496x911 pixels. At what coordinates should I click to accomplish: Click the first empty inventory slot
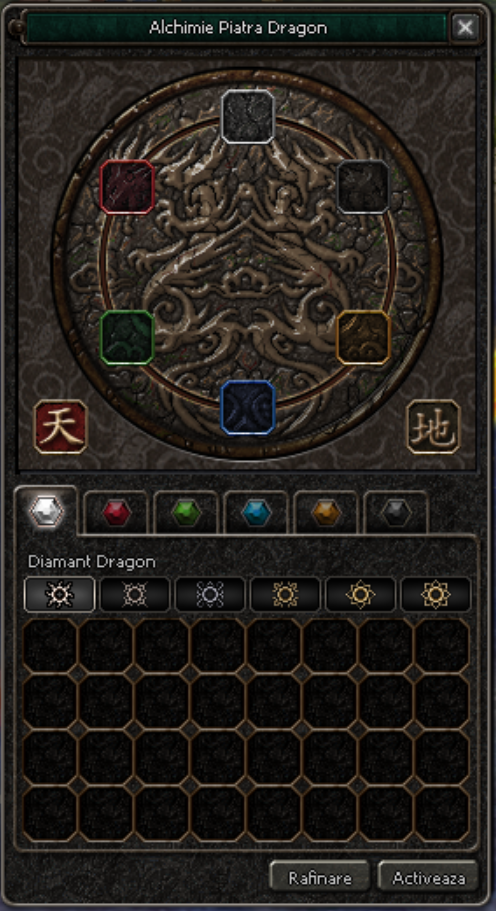point(50,645)
